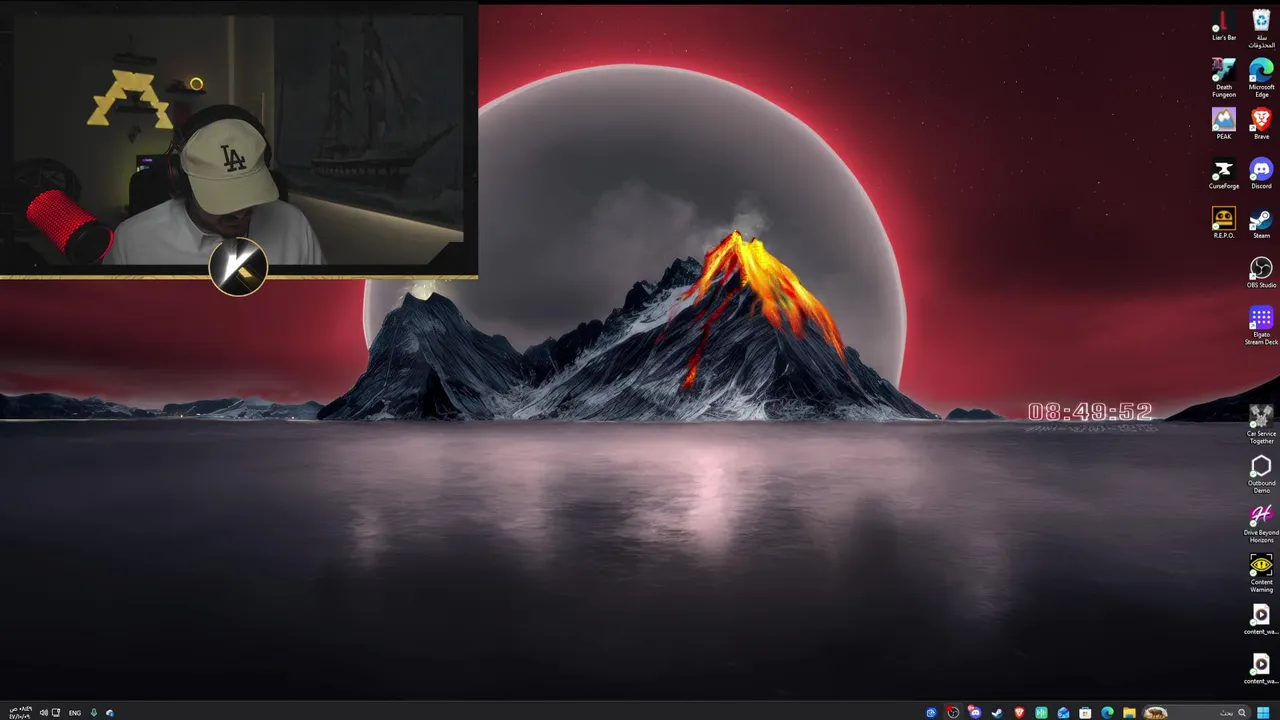Open the network tray icon

[x=56, y=713]
